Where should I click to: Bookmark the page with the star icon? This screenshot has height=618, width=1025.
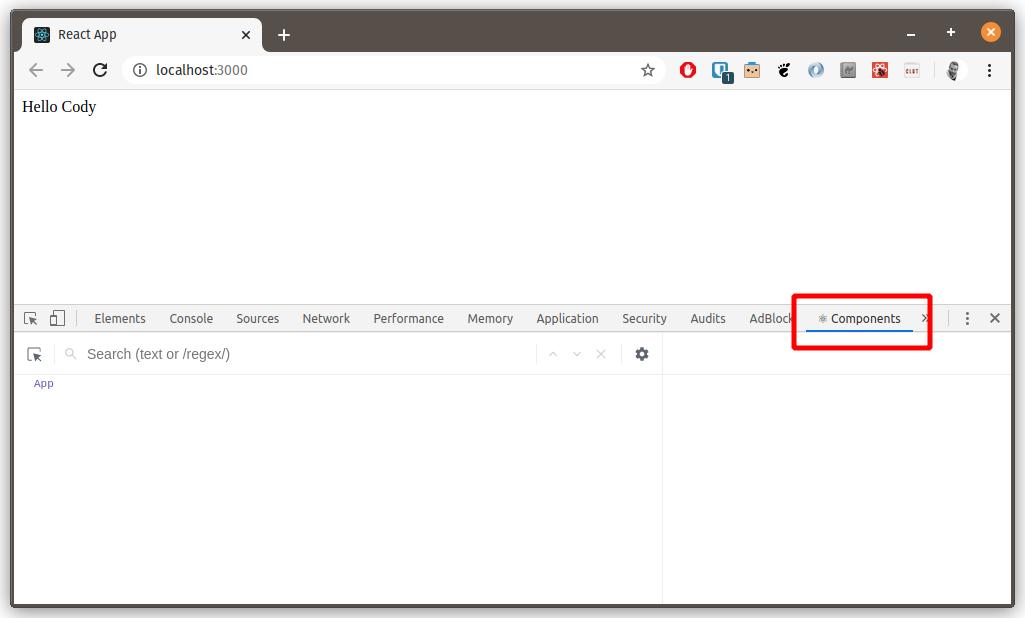648,70
